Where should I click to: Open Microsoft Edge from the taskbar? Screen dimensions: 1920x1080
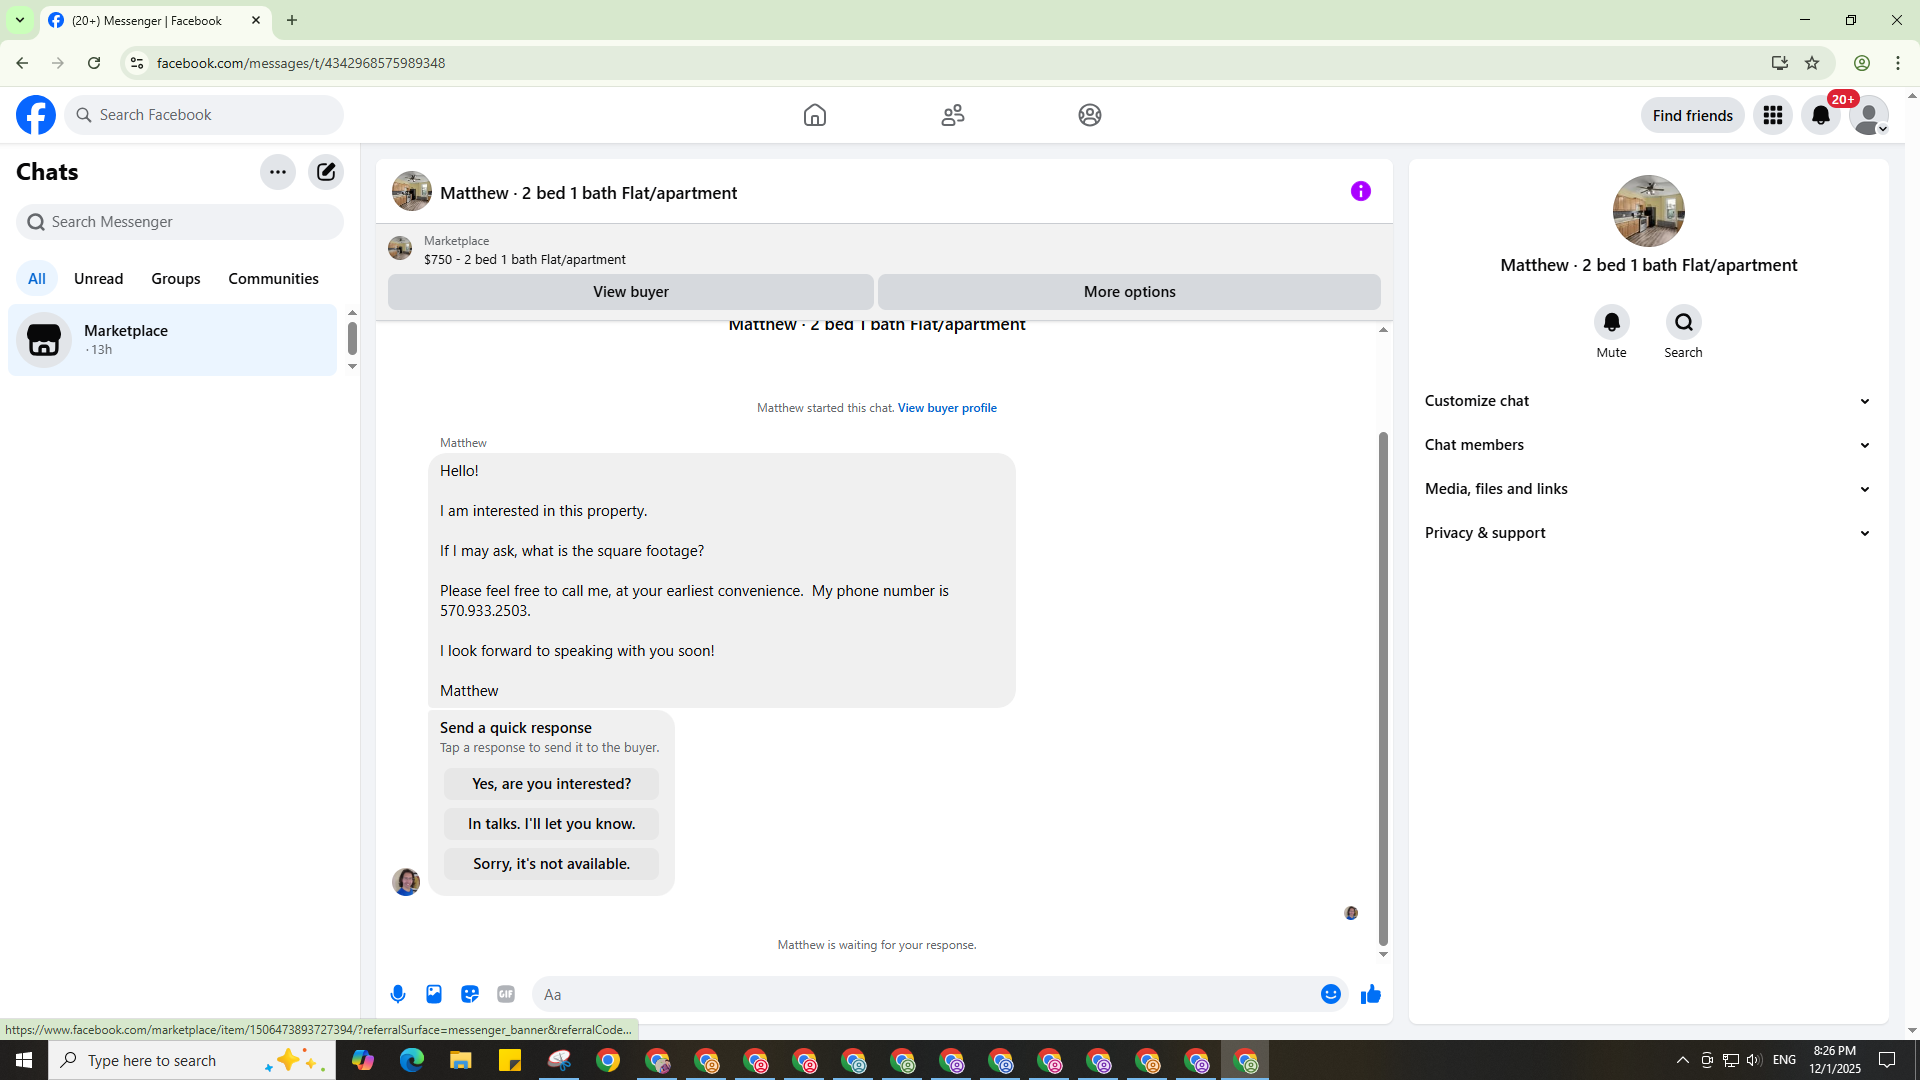point(412,1060)
